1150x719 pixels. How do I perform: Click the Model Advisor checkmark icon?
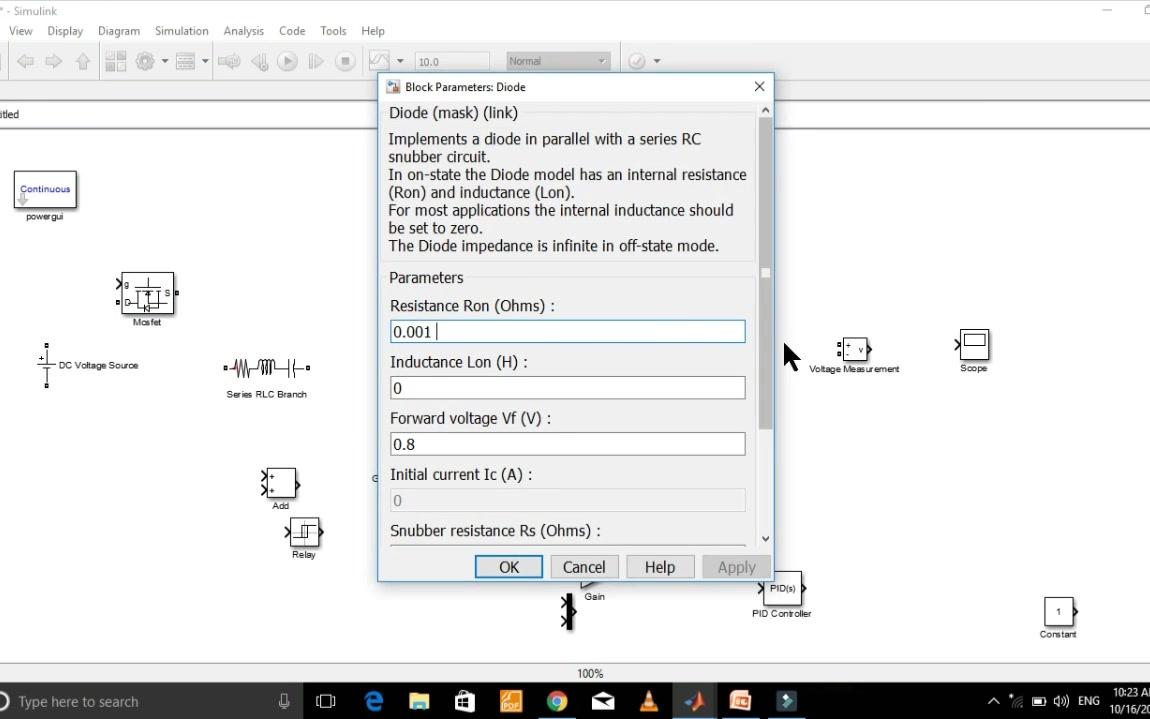click(637, 62)
